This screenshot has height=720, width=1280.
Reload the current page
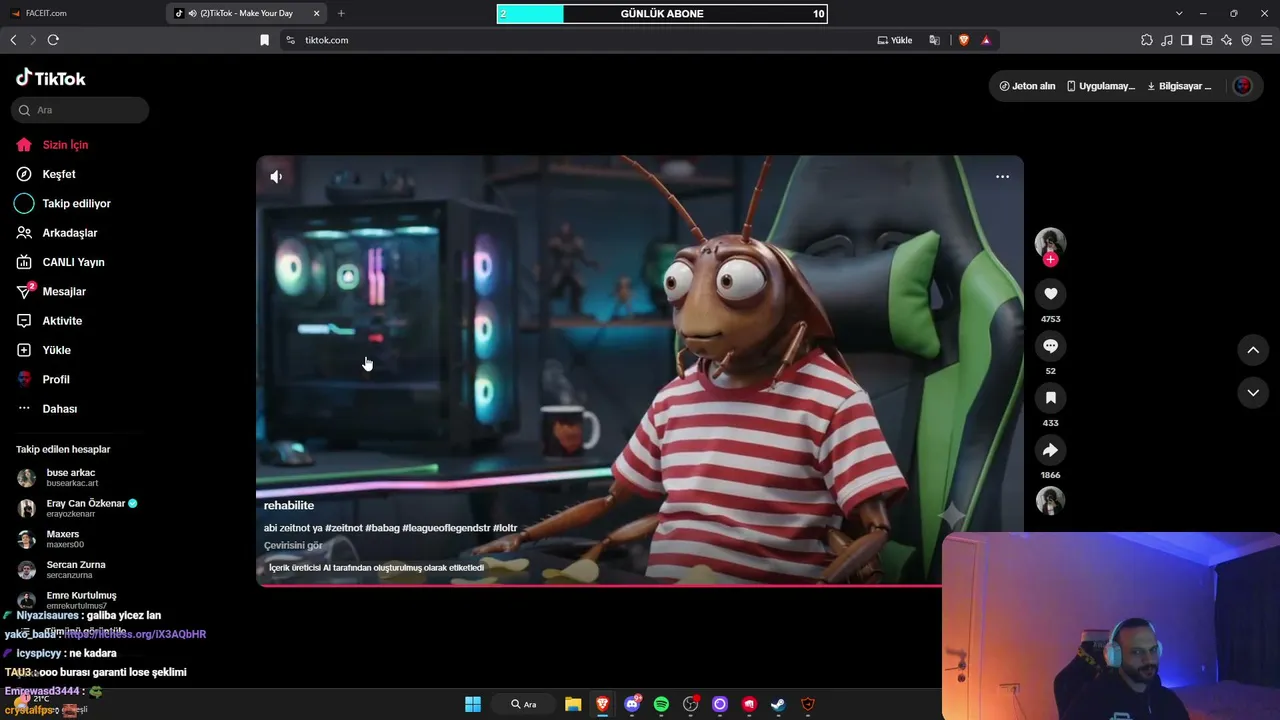pos(53,40)
